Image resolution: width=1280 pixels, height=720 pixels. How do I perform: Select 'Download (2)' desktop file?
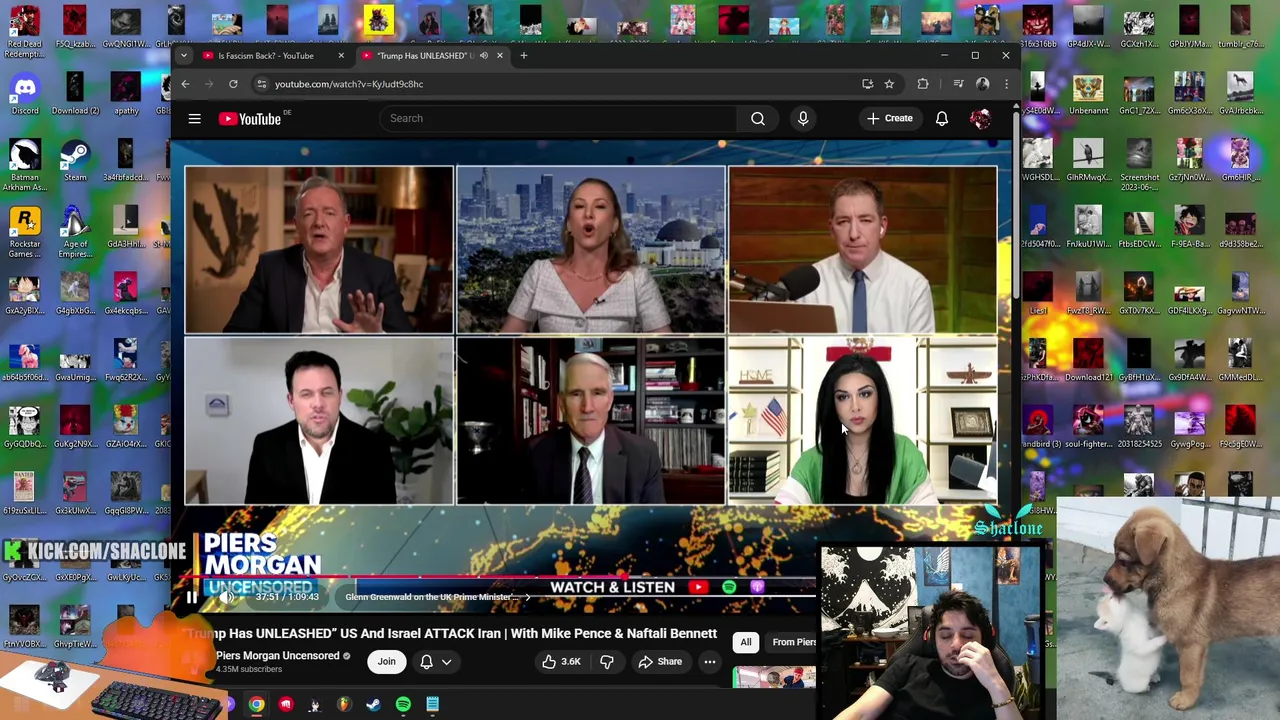(x=75, y=94)
